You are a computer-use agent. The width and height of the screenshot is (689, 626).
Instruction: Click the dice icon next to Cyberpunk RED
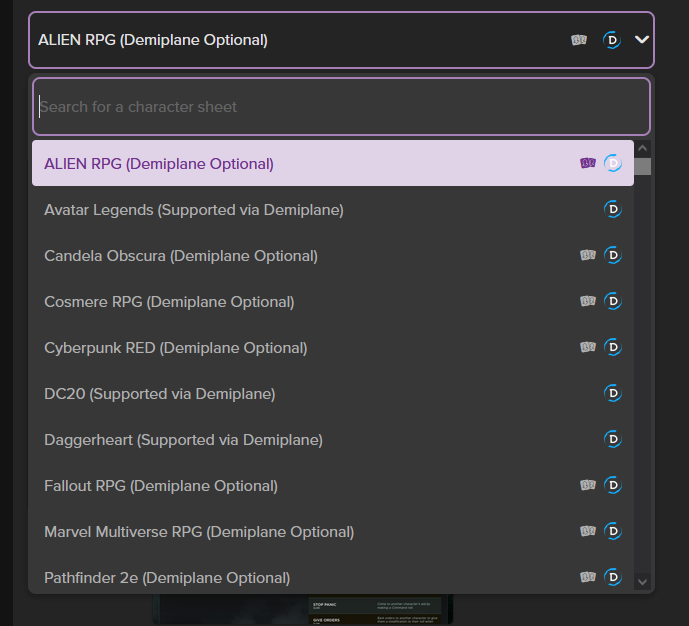(588, 348)
